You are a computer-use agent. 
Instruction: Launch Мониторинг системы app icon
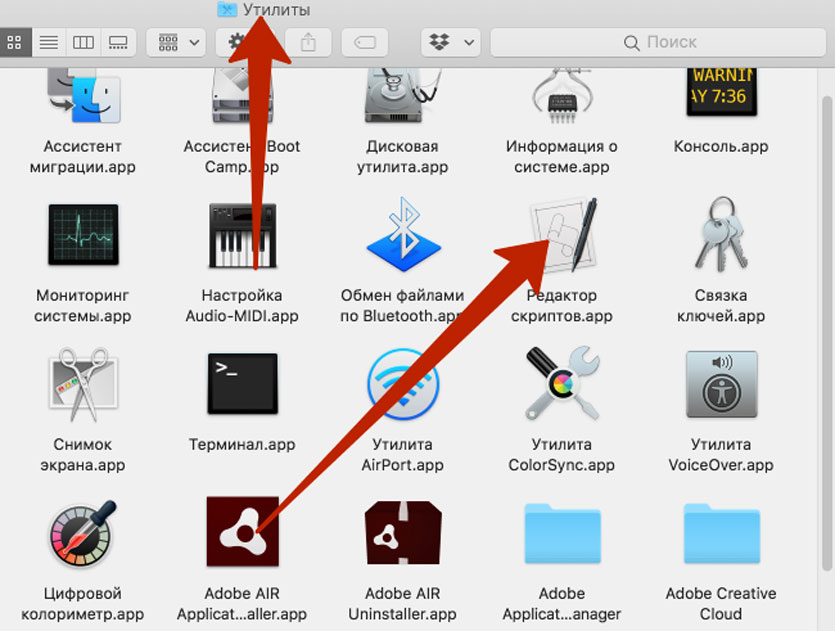(x=83, y=234)
